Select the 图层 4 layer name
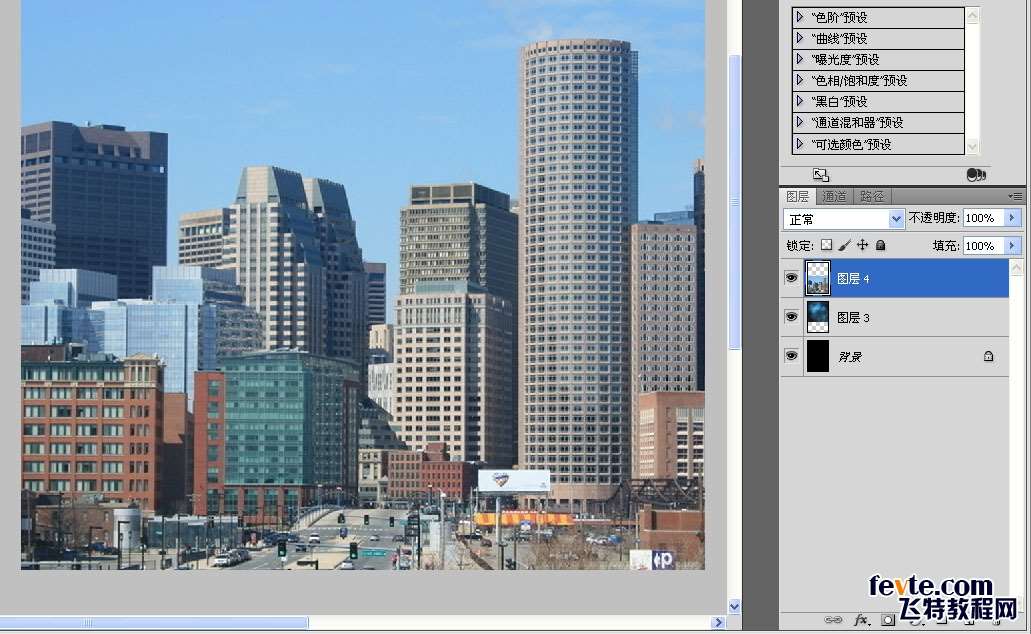The height and width of the screenshot is (634, 1031). [853, 279]
